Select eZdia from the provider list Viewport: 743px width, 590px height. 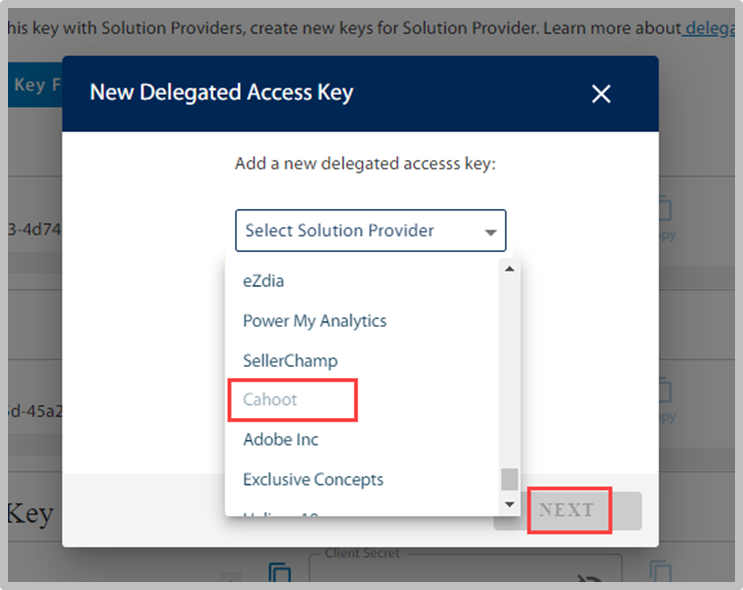click(263, 281)
